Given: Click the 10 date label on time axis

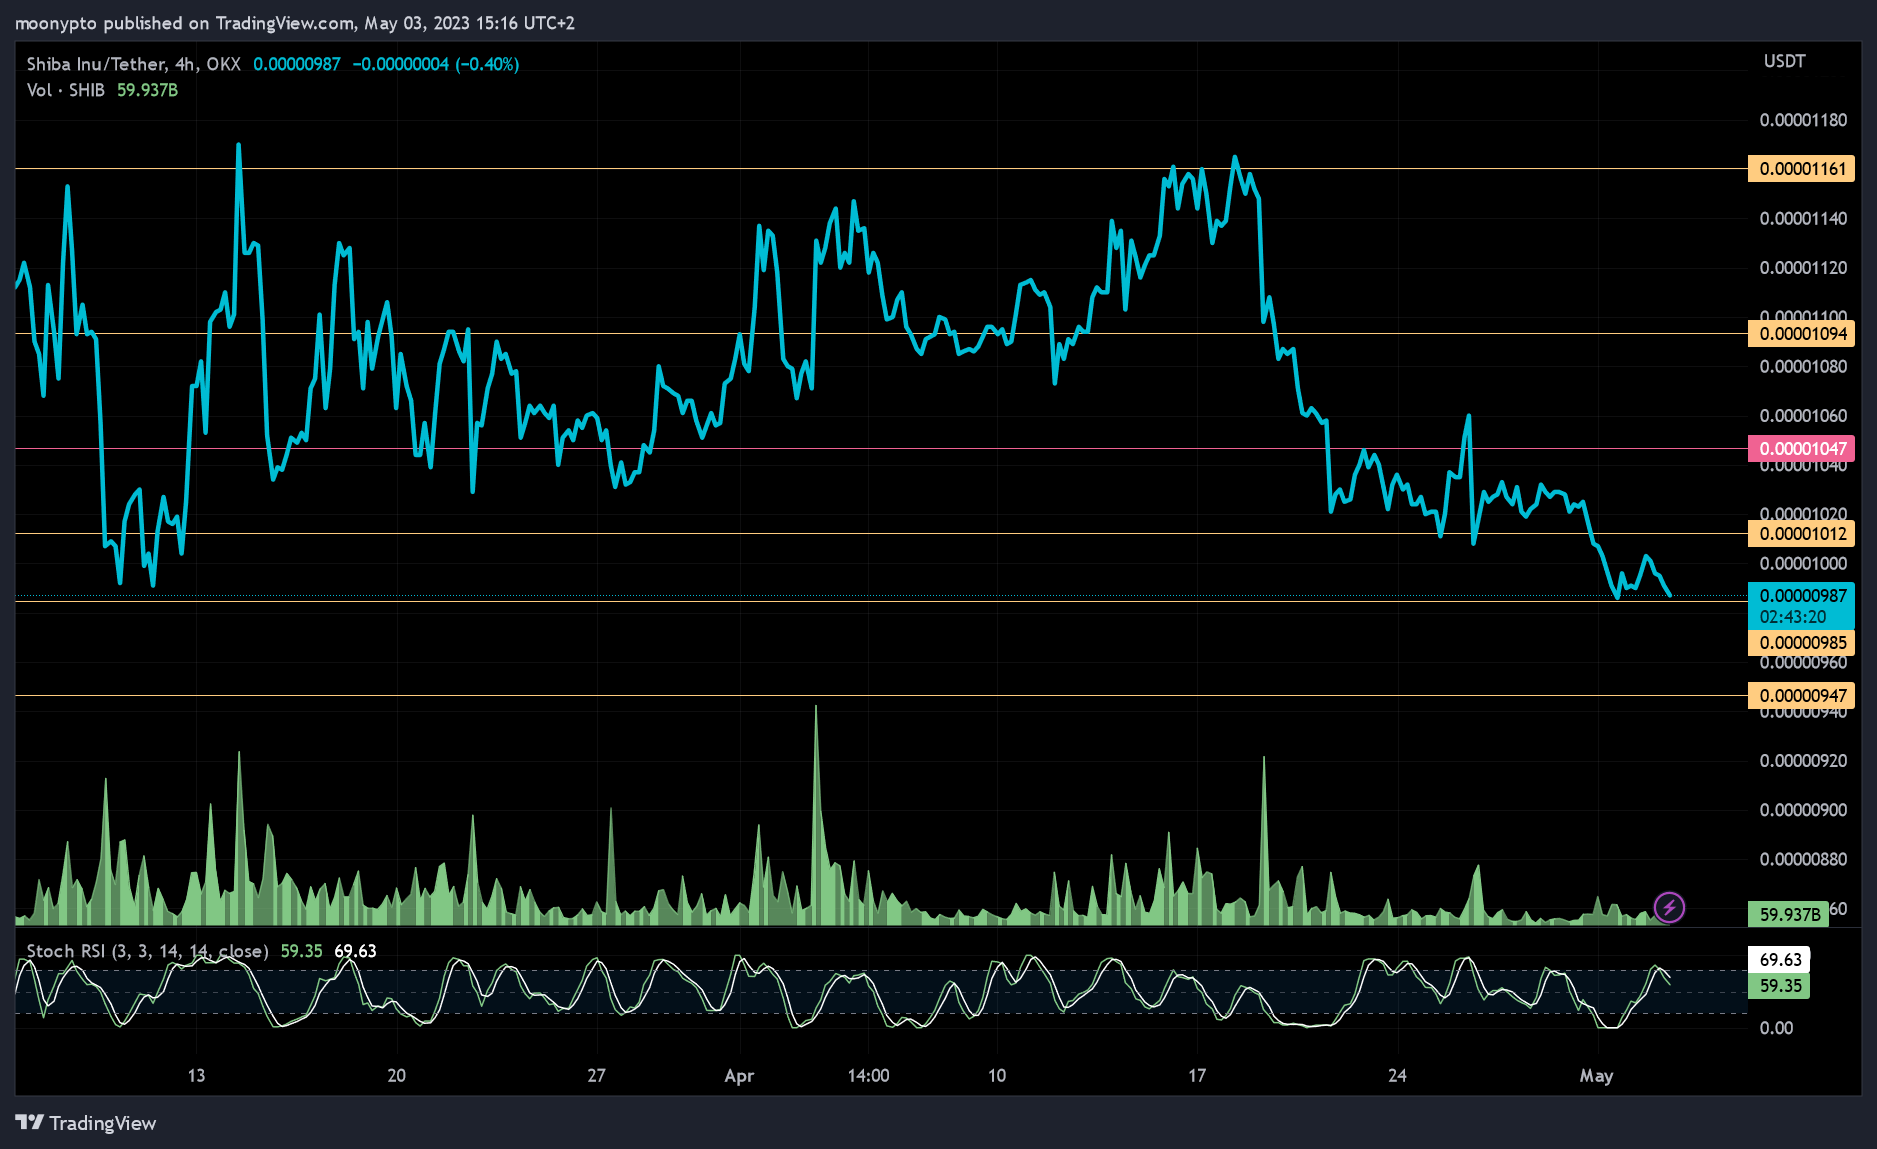Looking at the screenshot, I should [x=997, y=1076].
